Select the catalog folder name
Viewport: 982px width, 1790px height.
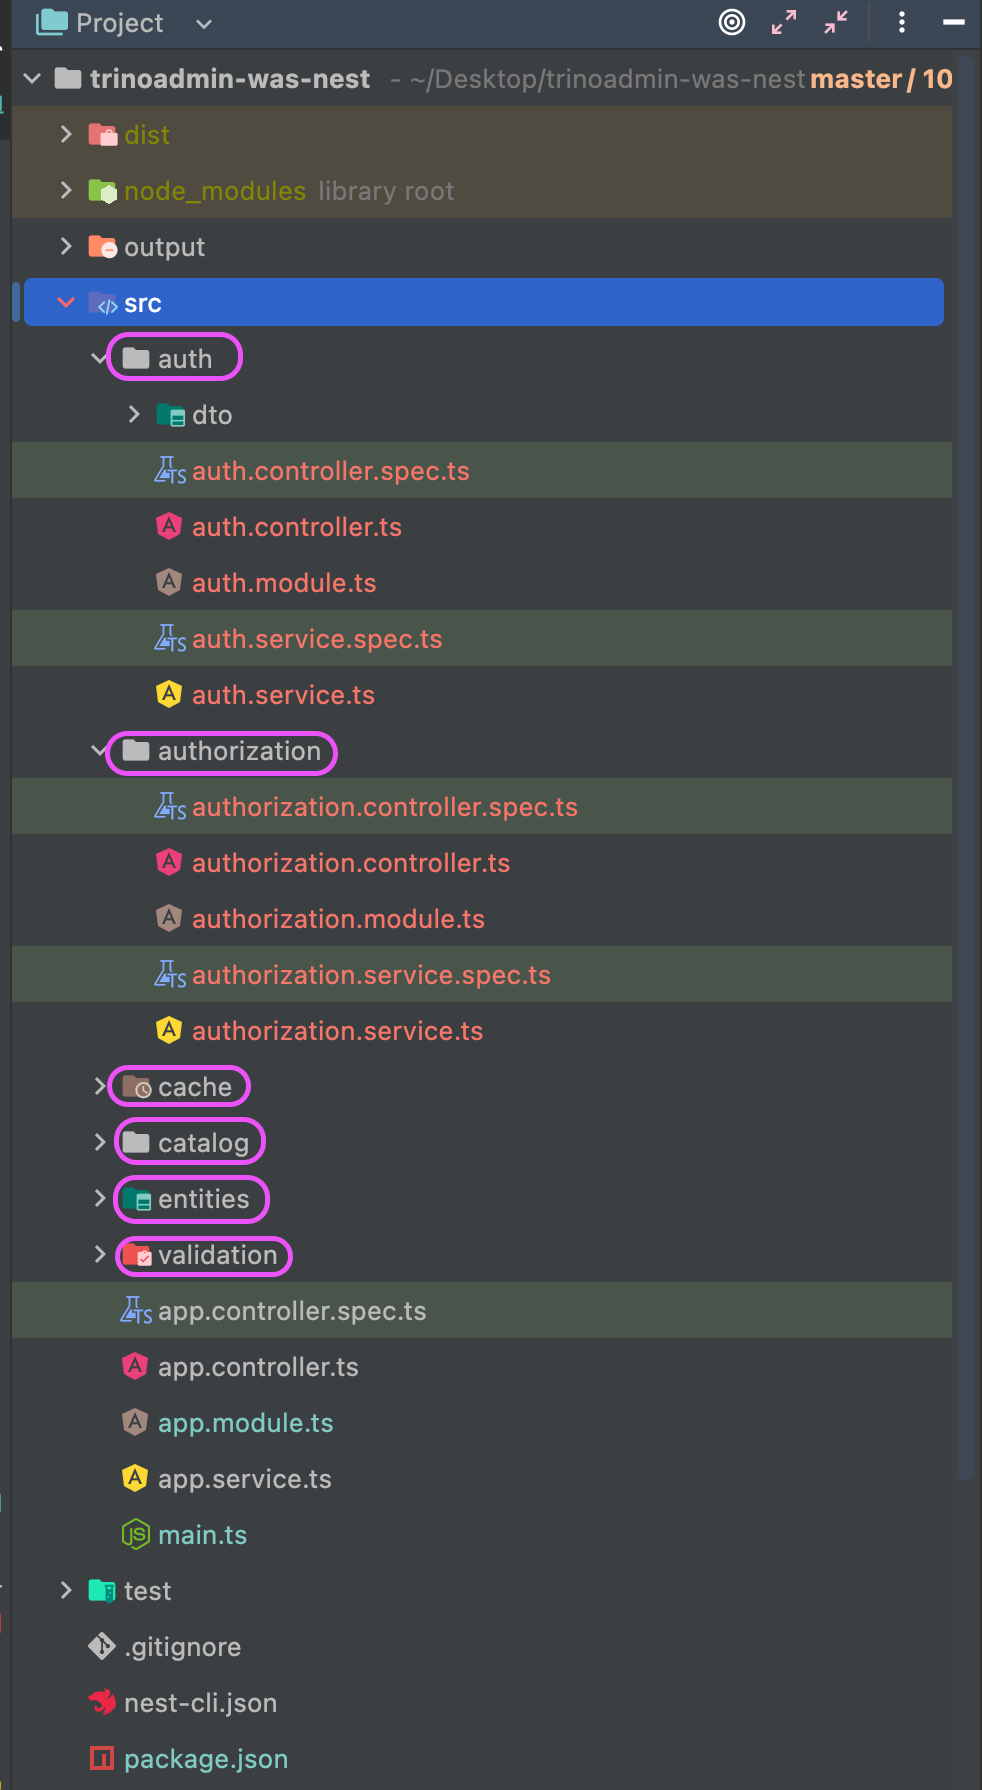203,1143
